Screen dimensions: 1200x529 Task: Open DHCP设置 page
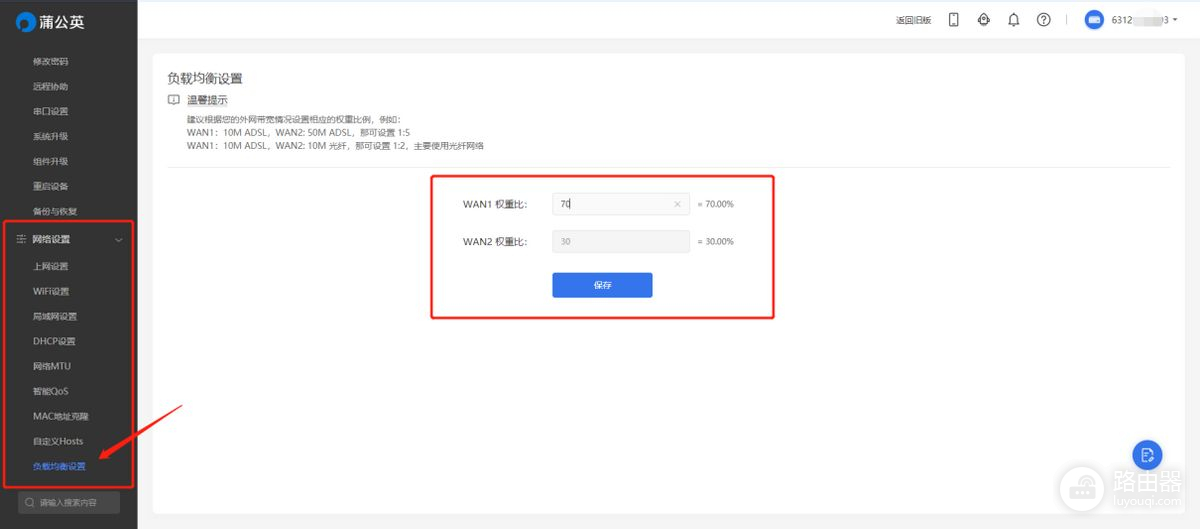tap(54, 341)
